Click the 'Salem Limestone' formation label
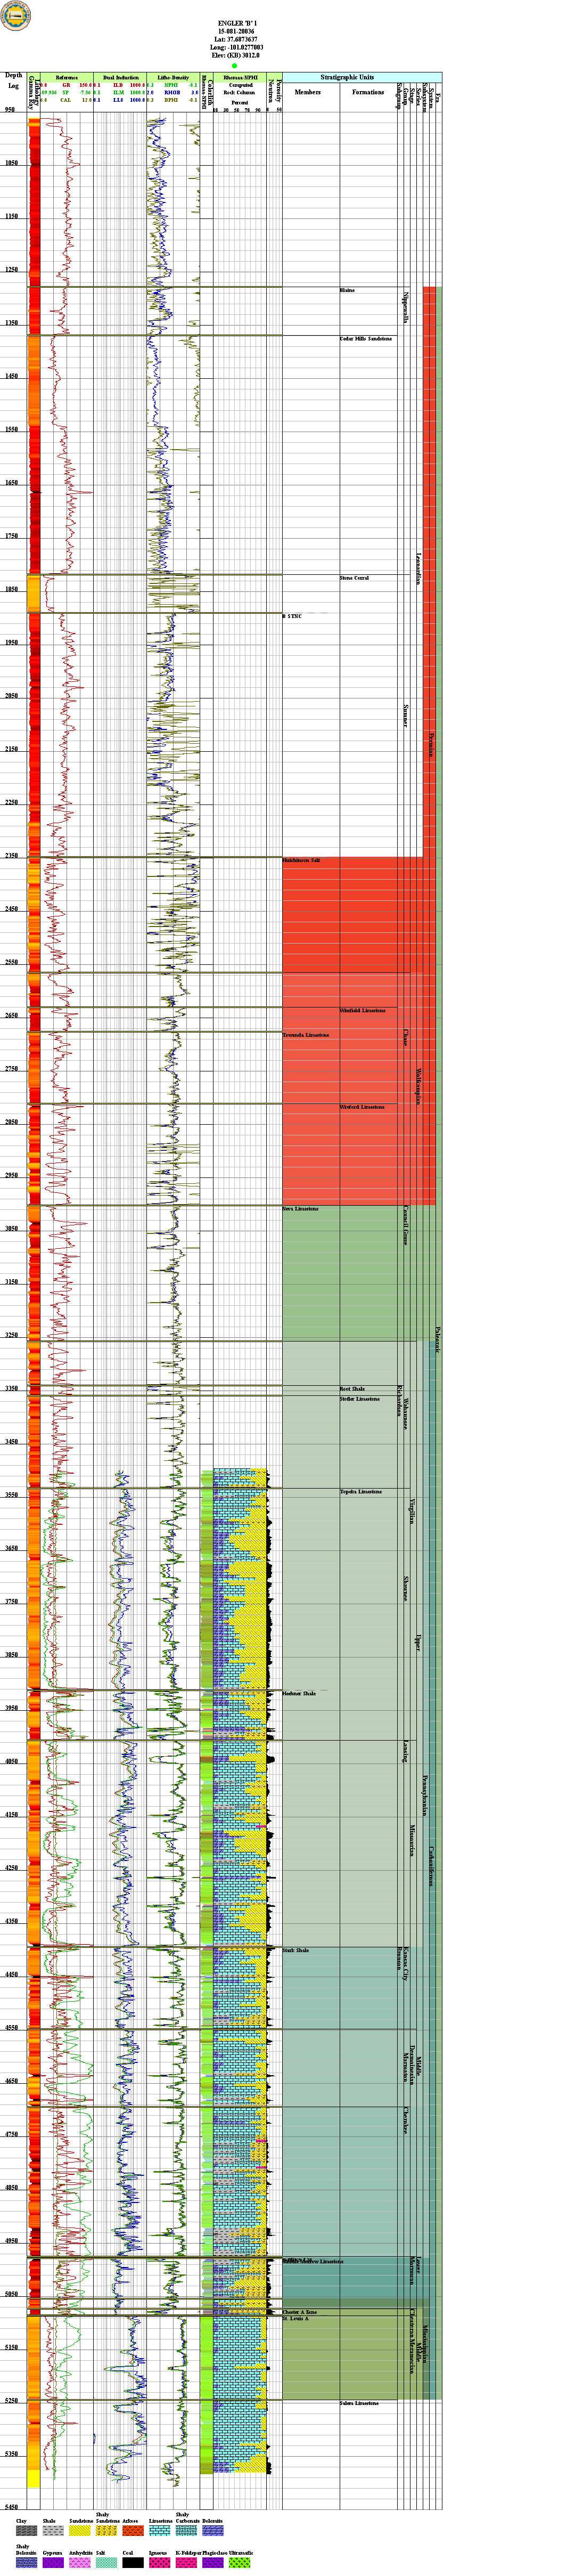The image size is (575, 2576). (359, 2403)
